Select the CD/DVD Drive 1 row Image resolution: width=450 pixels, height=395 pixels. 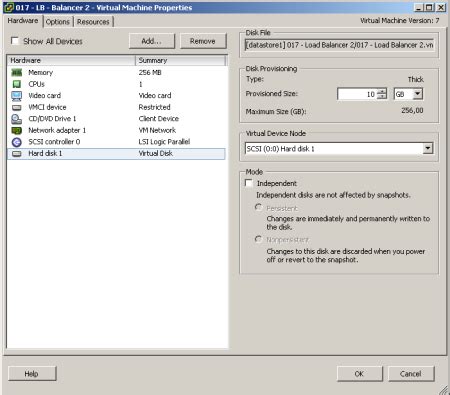[116, 119]
